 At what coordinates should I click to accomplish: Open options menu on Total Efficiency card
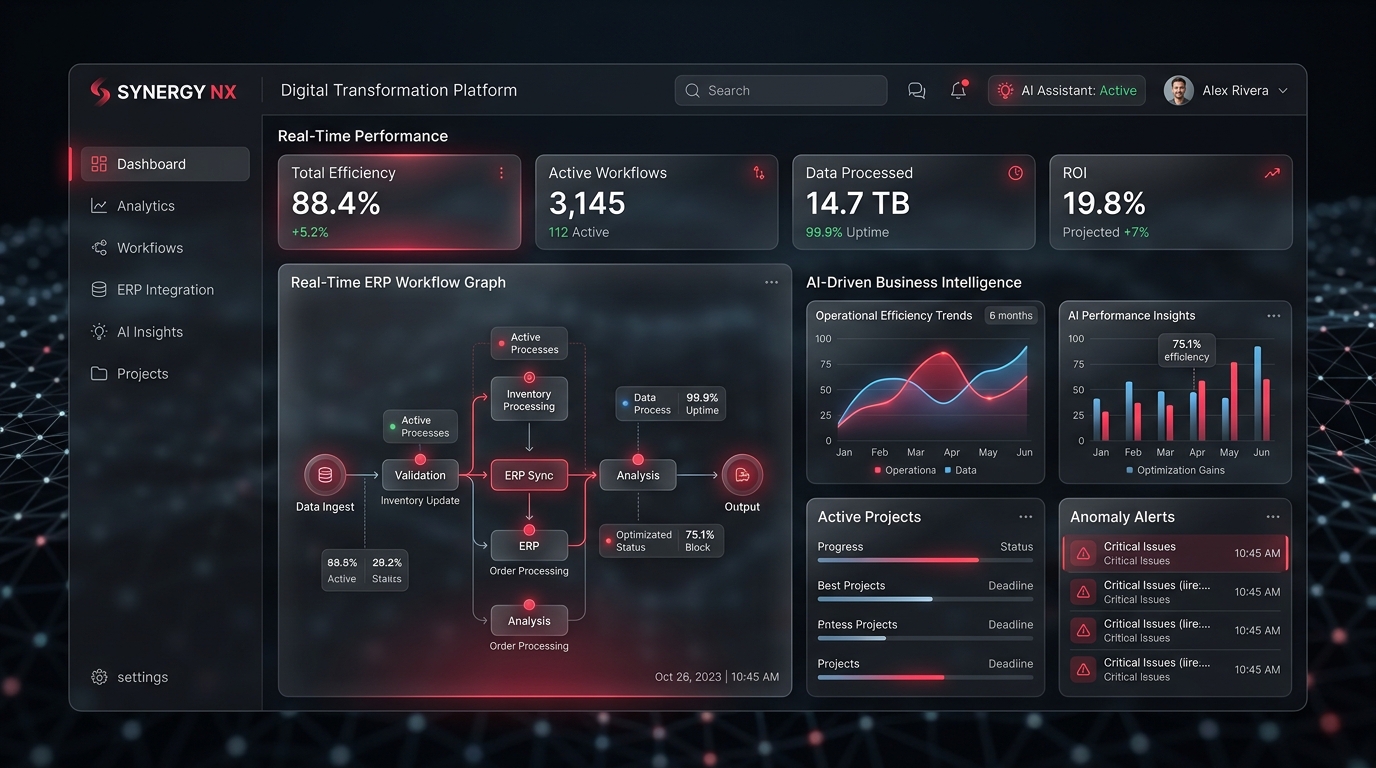[x=501, y=173]
